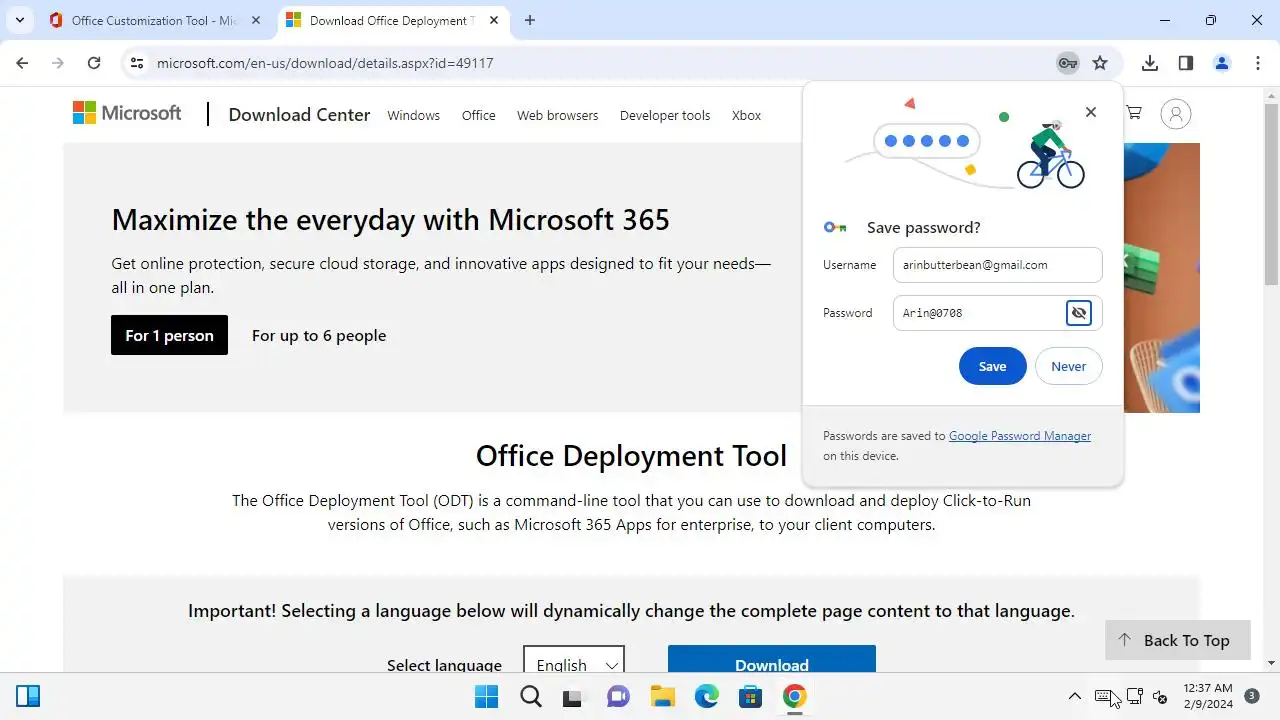Open the Developer tools menu item

[x=664, y=115]
